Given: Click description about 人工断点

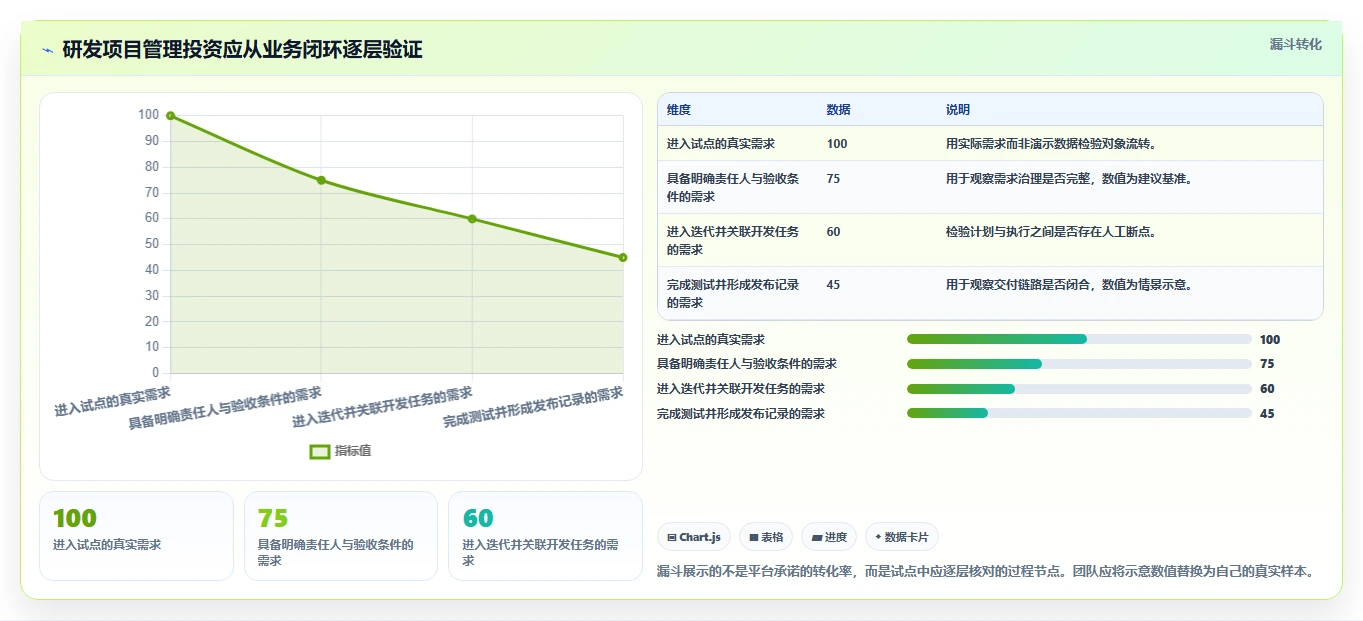Looking at the screenshot, I should 1052,232.
